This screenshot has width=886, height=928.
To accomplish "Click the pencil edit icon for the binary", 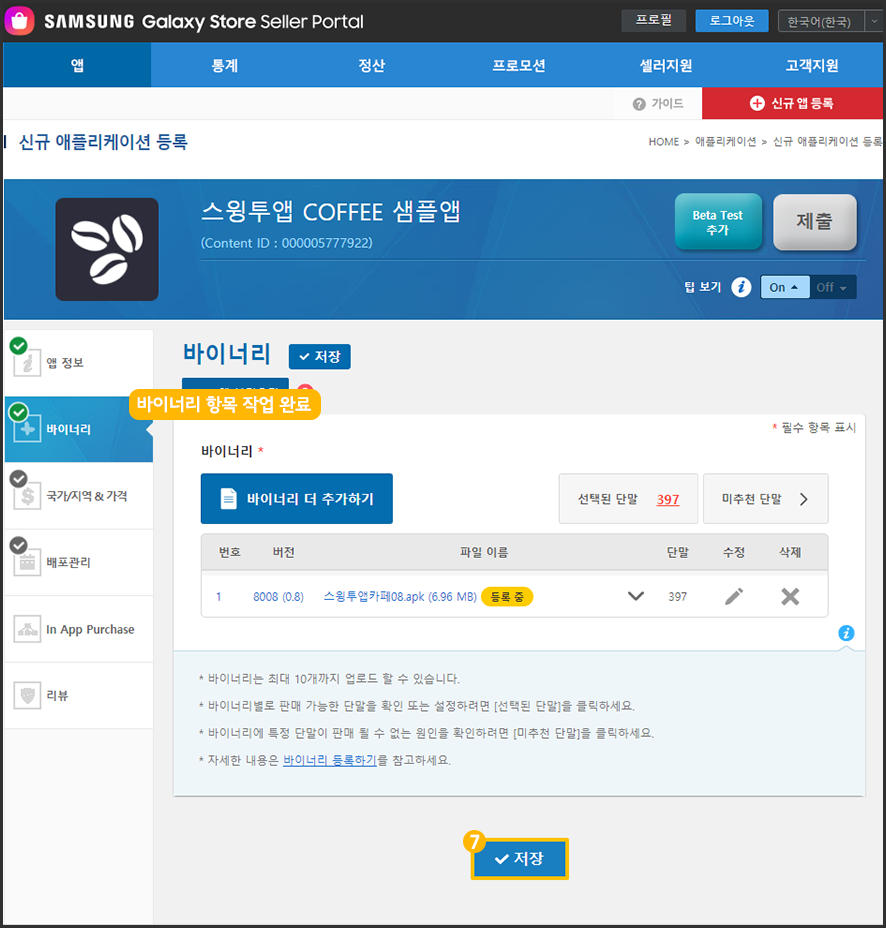I will click(x=734, y=596).
